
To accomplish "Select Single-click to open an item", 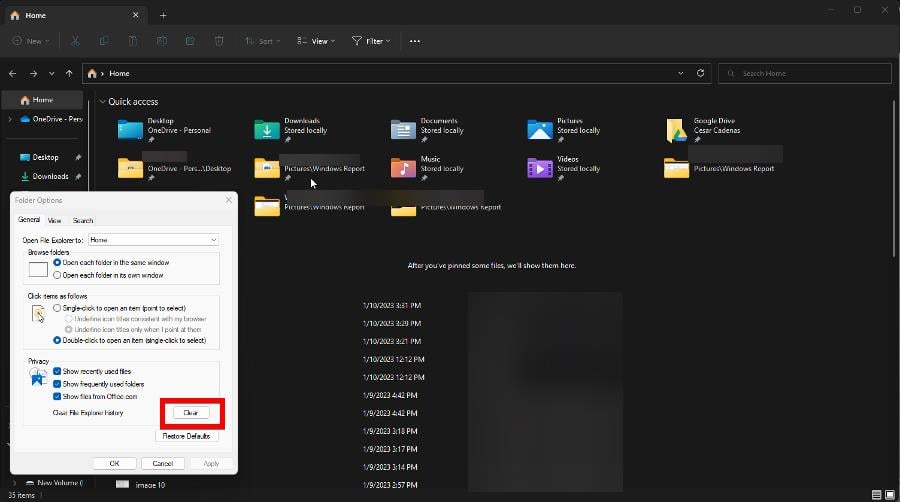I will pyautogui.click(x=57, y=308).
